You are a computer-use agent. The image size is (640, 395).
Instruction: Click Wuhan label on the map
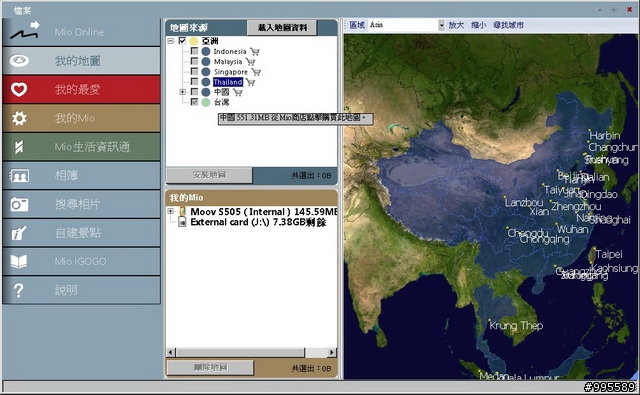572,229
